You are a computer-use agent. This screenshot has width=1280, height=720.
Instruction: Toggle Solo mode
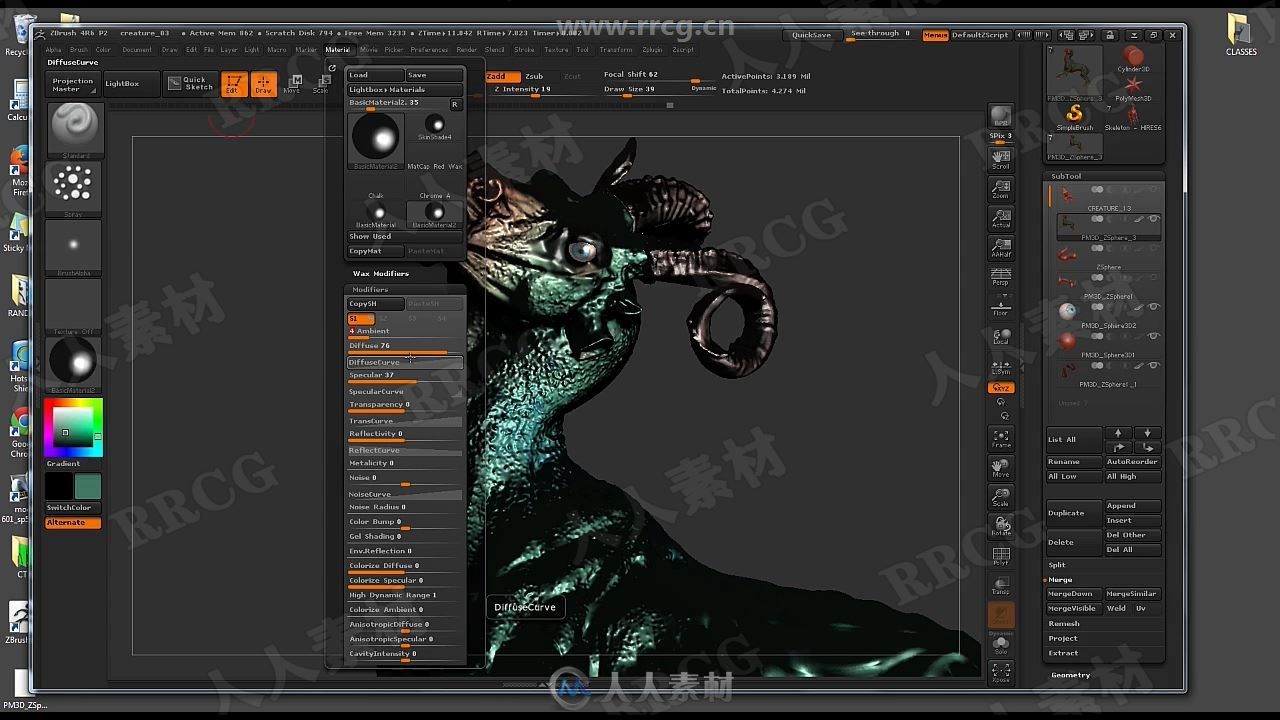pyautogui.click(x=1001, y=645)
